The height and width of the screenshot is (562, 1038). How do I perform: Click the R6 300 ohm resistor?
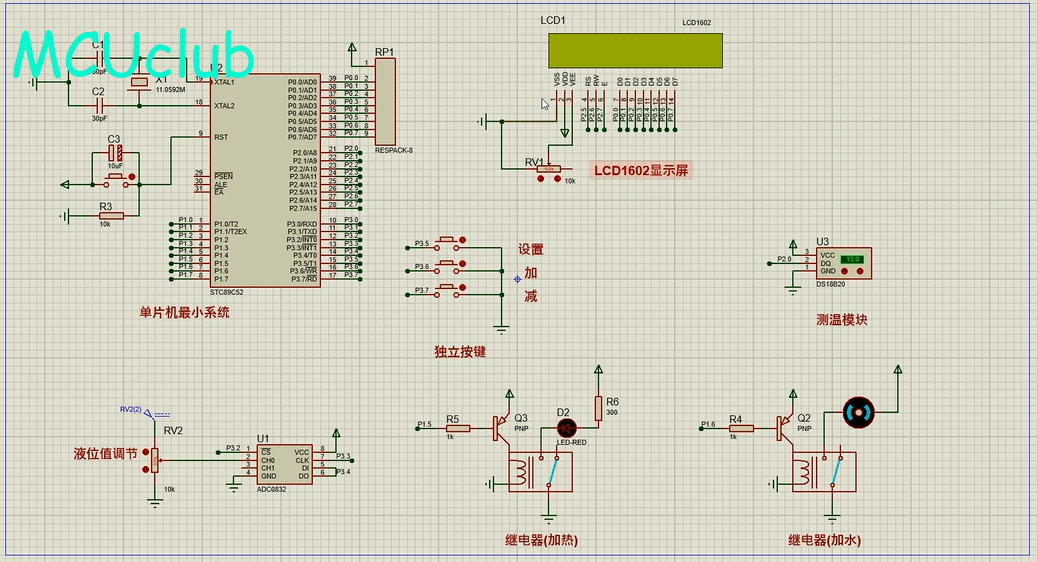click(x=598, y=407)
